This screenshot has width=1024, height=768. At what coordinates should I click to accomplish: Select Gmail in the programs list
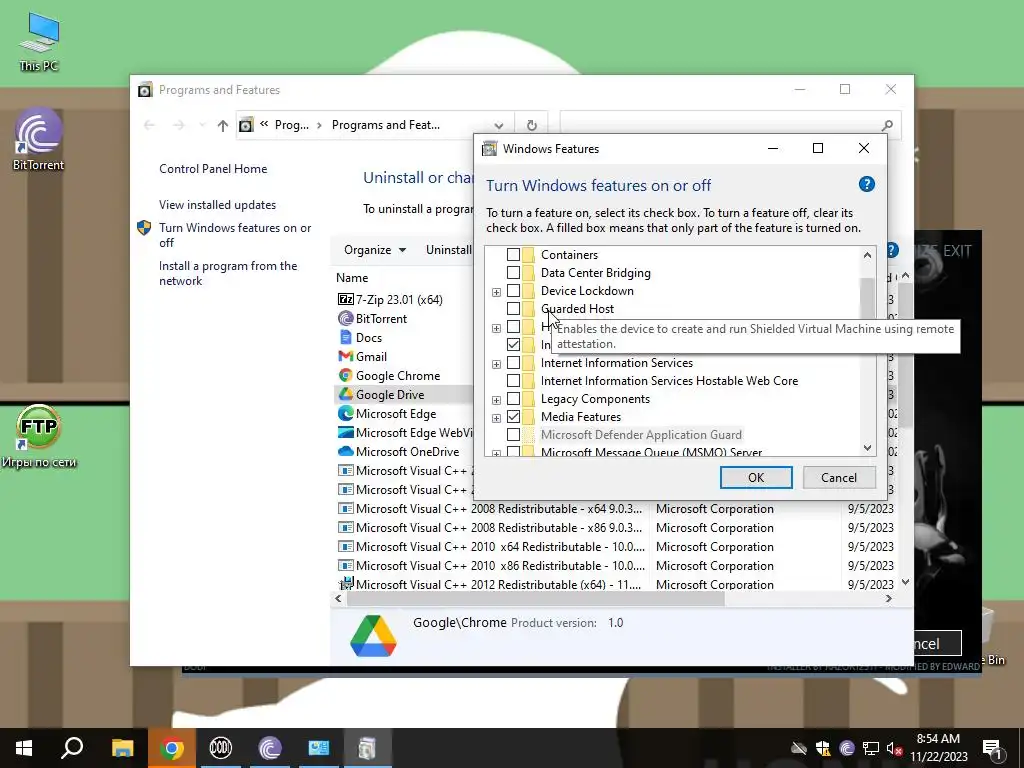pyautogui.click(x=371, y=357)
